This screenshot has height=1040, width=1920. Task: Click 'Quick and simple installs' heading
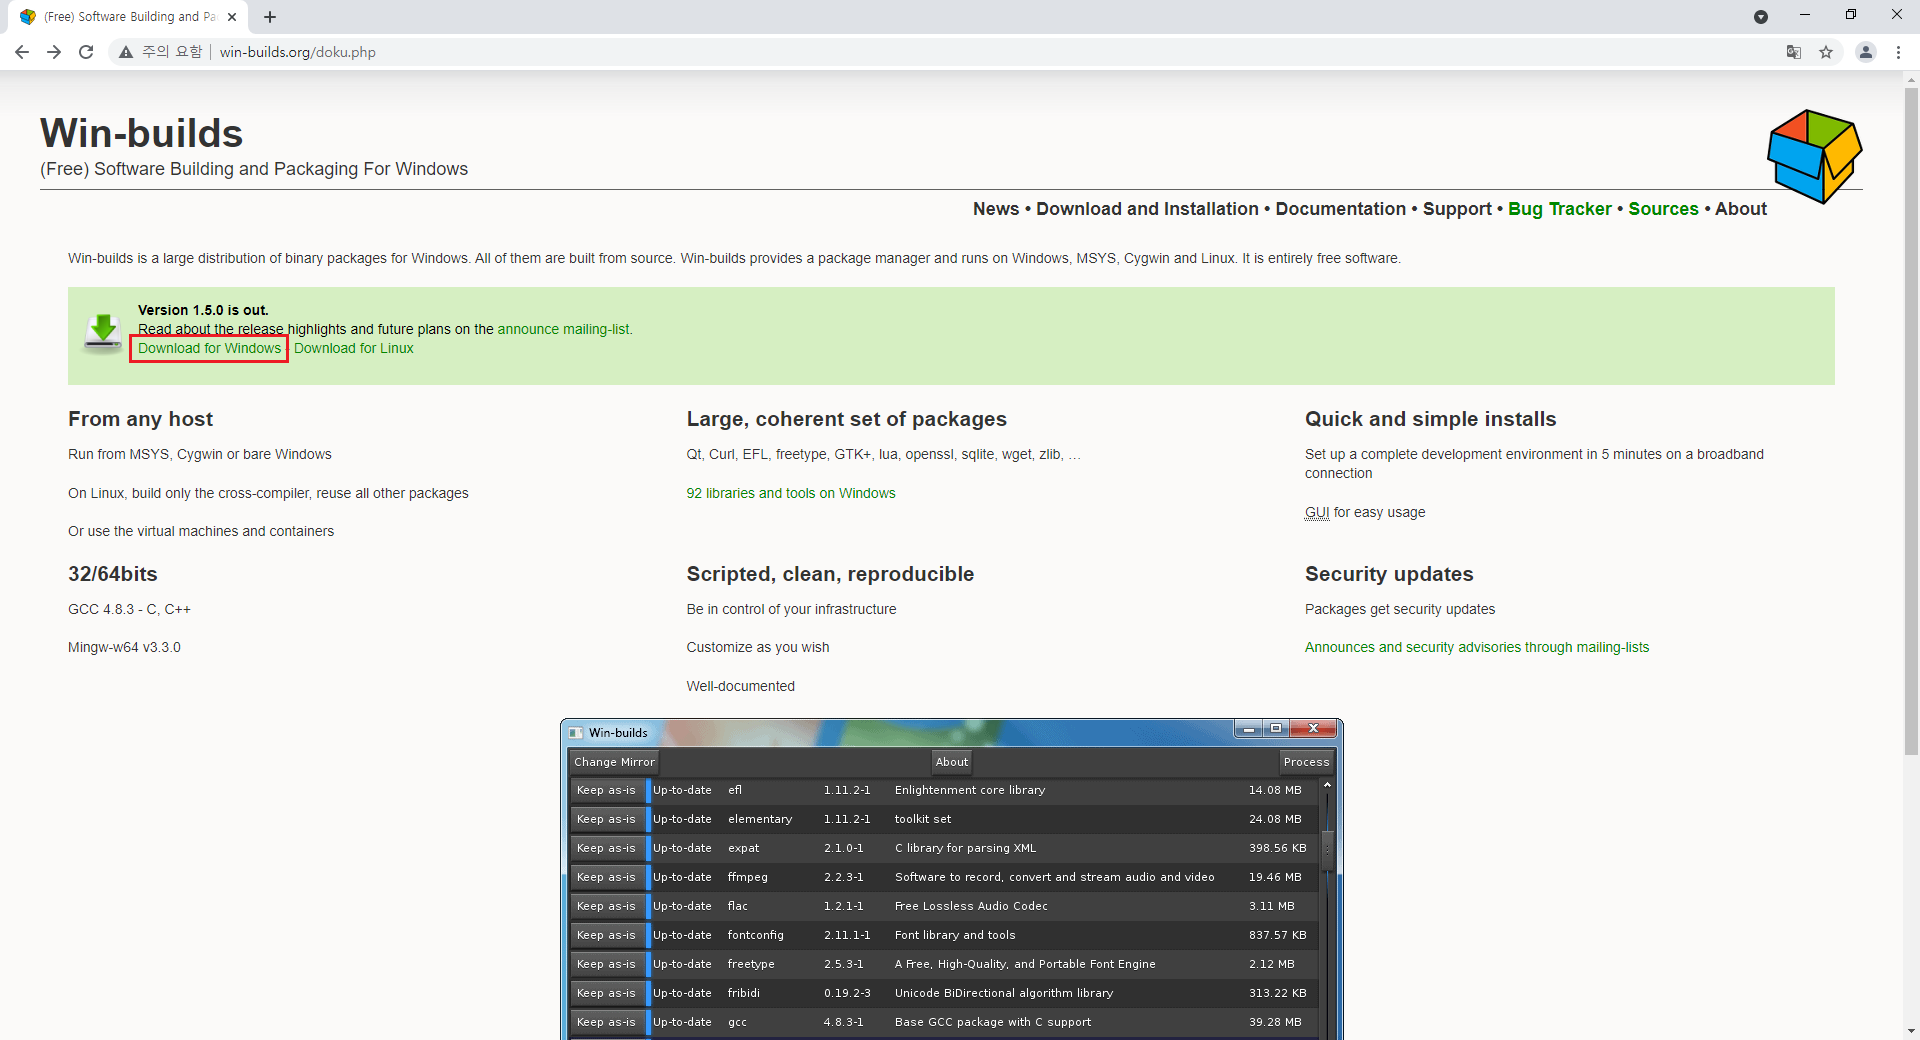1430,419
